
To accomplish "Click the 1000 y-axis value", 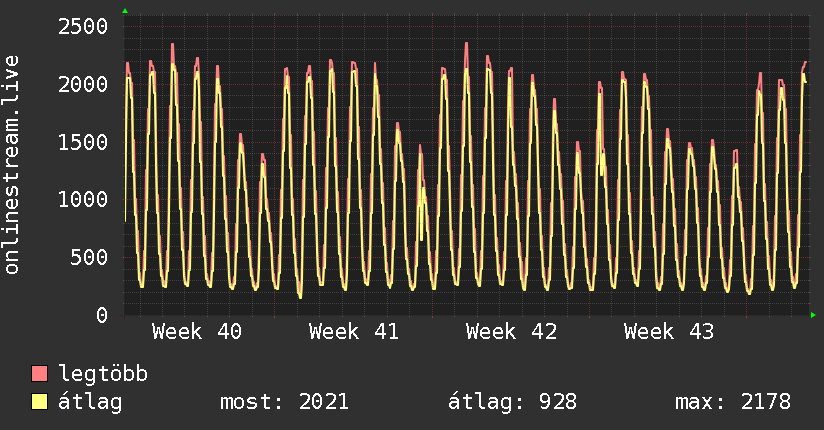I will click(x=83, y=199).
